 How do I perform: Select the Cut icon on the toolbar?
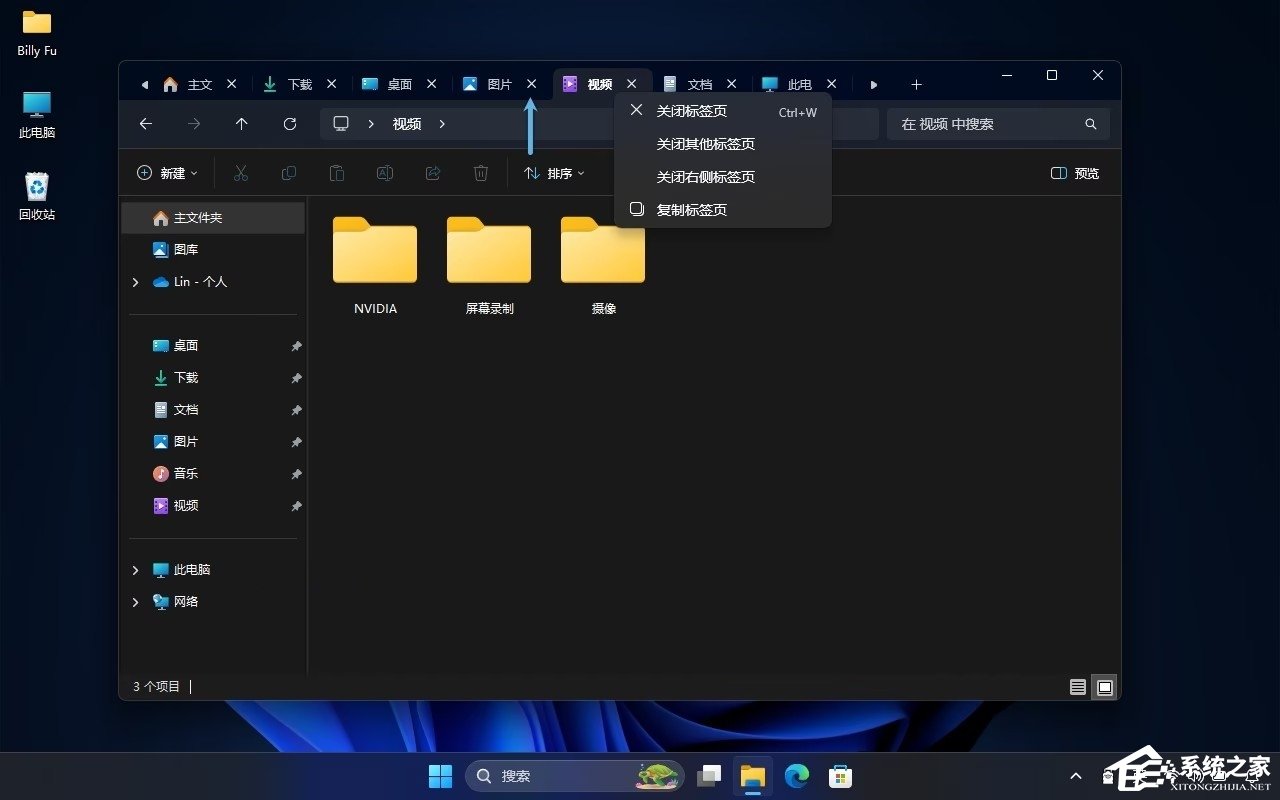tap(240, 173)
